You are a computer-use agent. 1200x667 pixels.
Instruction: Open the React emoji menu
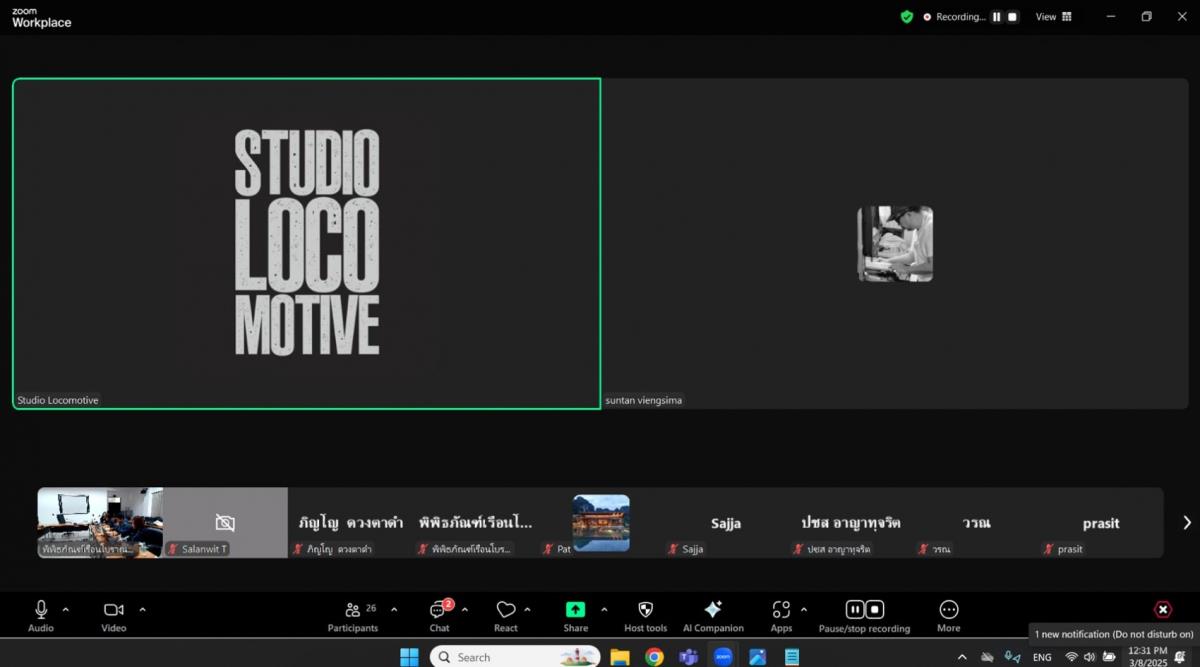[x=506, y=615]
